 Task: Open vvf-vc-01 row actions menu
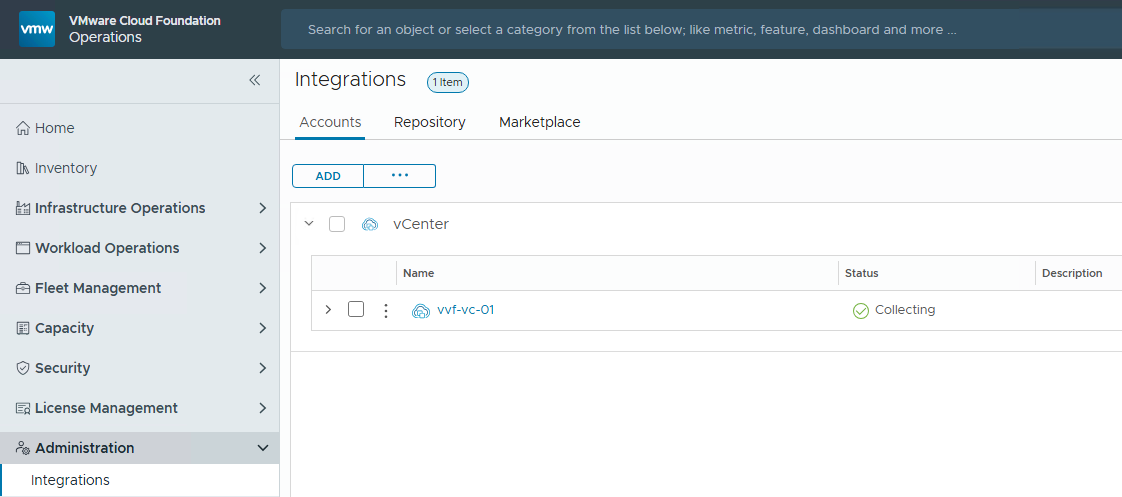click(386, 310)
